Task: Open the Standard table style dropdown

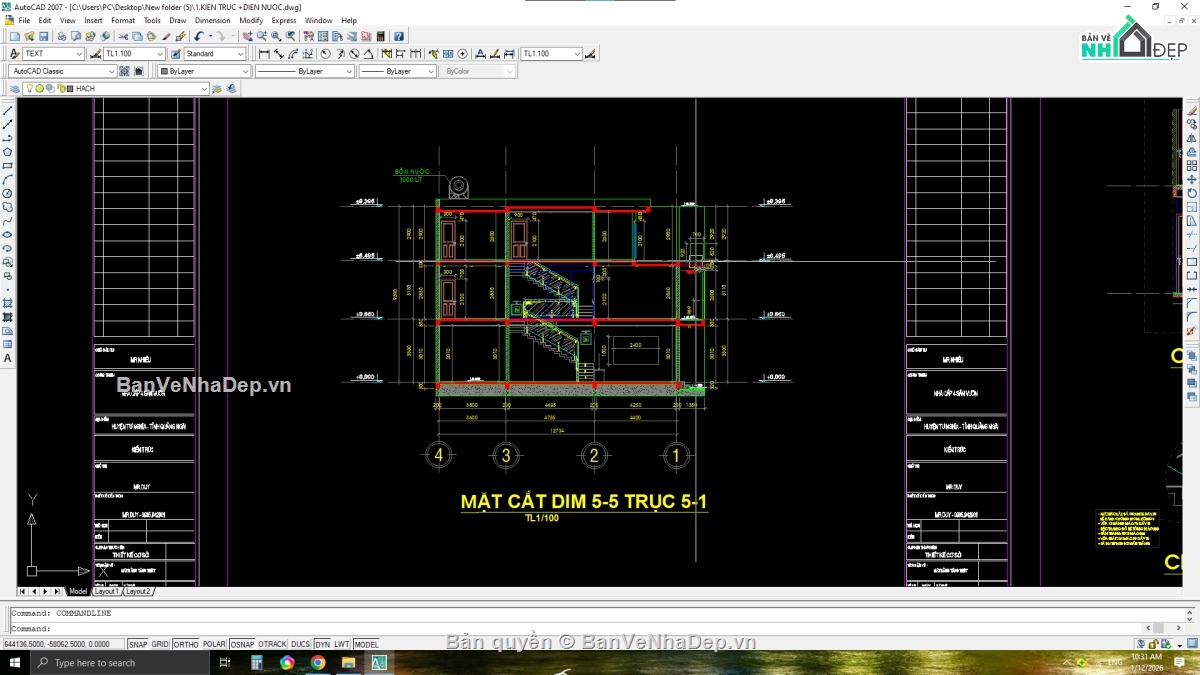Action: (214, 54)
